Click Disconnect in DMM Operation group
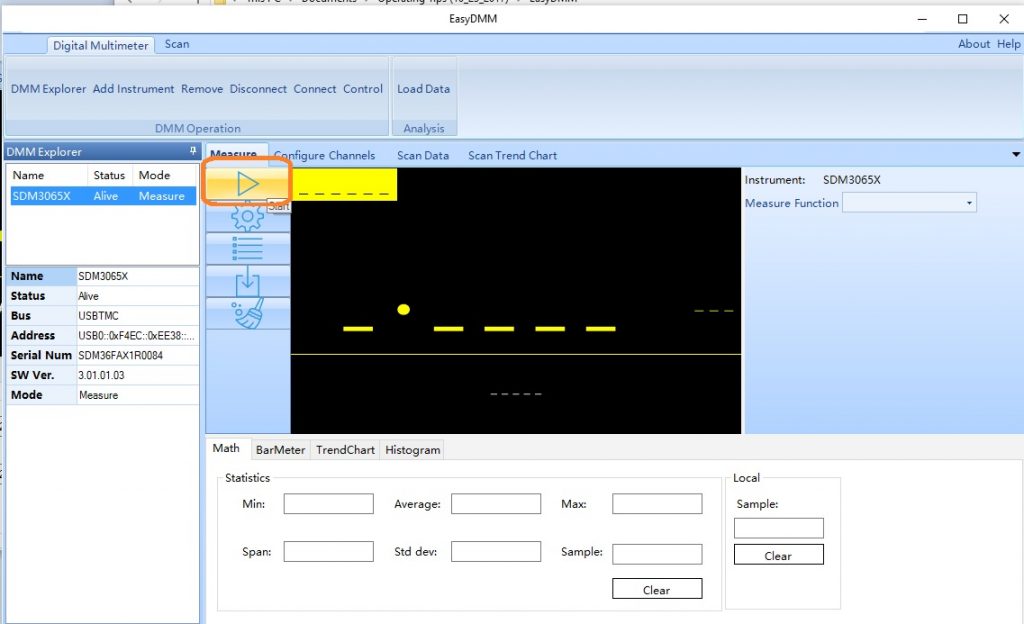The width and height of the screenshot is (1024, 624). tap(258, 89)
